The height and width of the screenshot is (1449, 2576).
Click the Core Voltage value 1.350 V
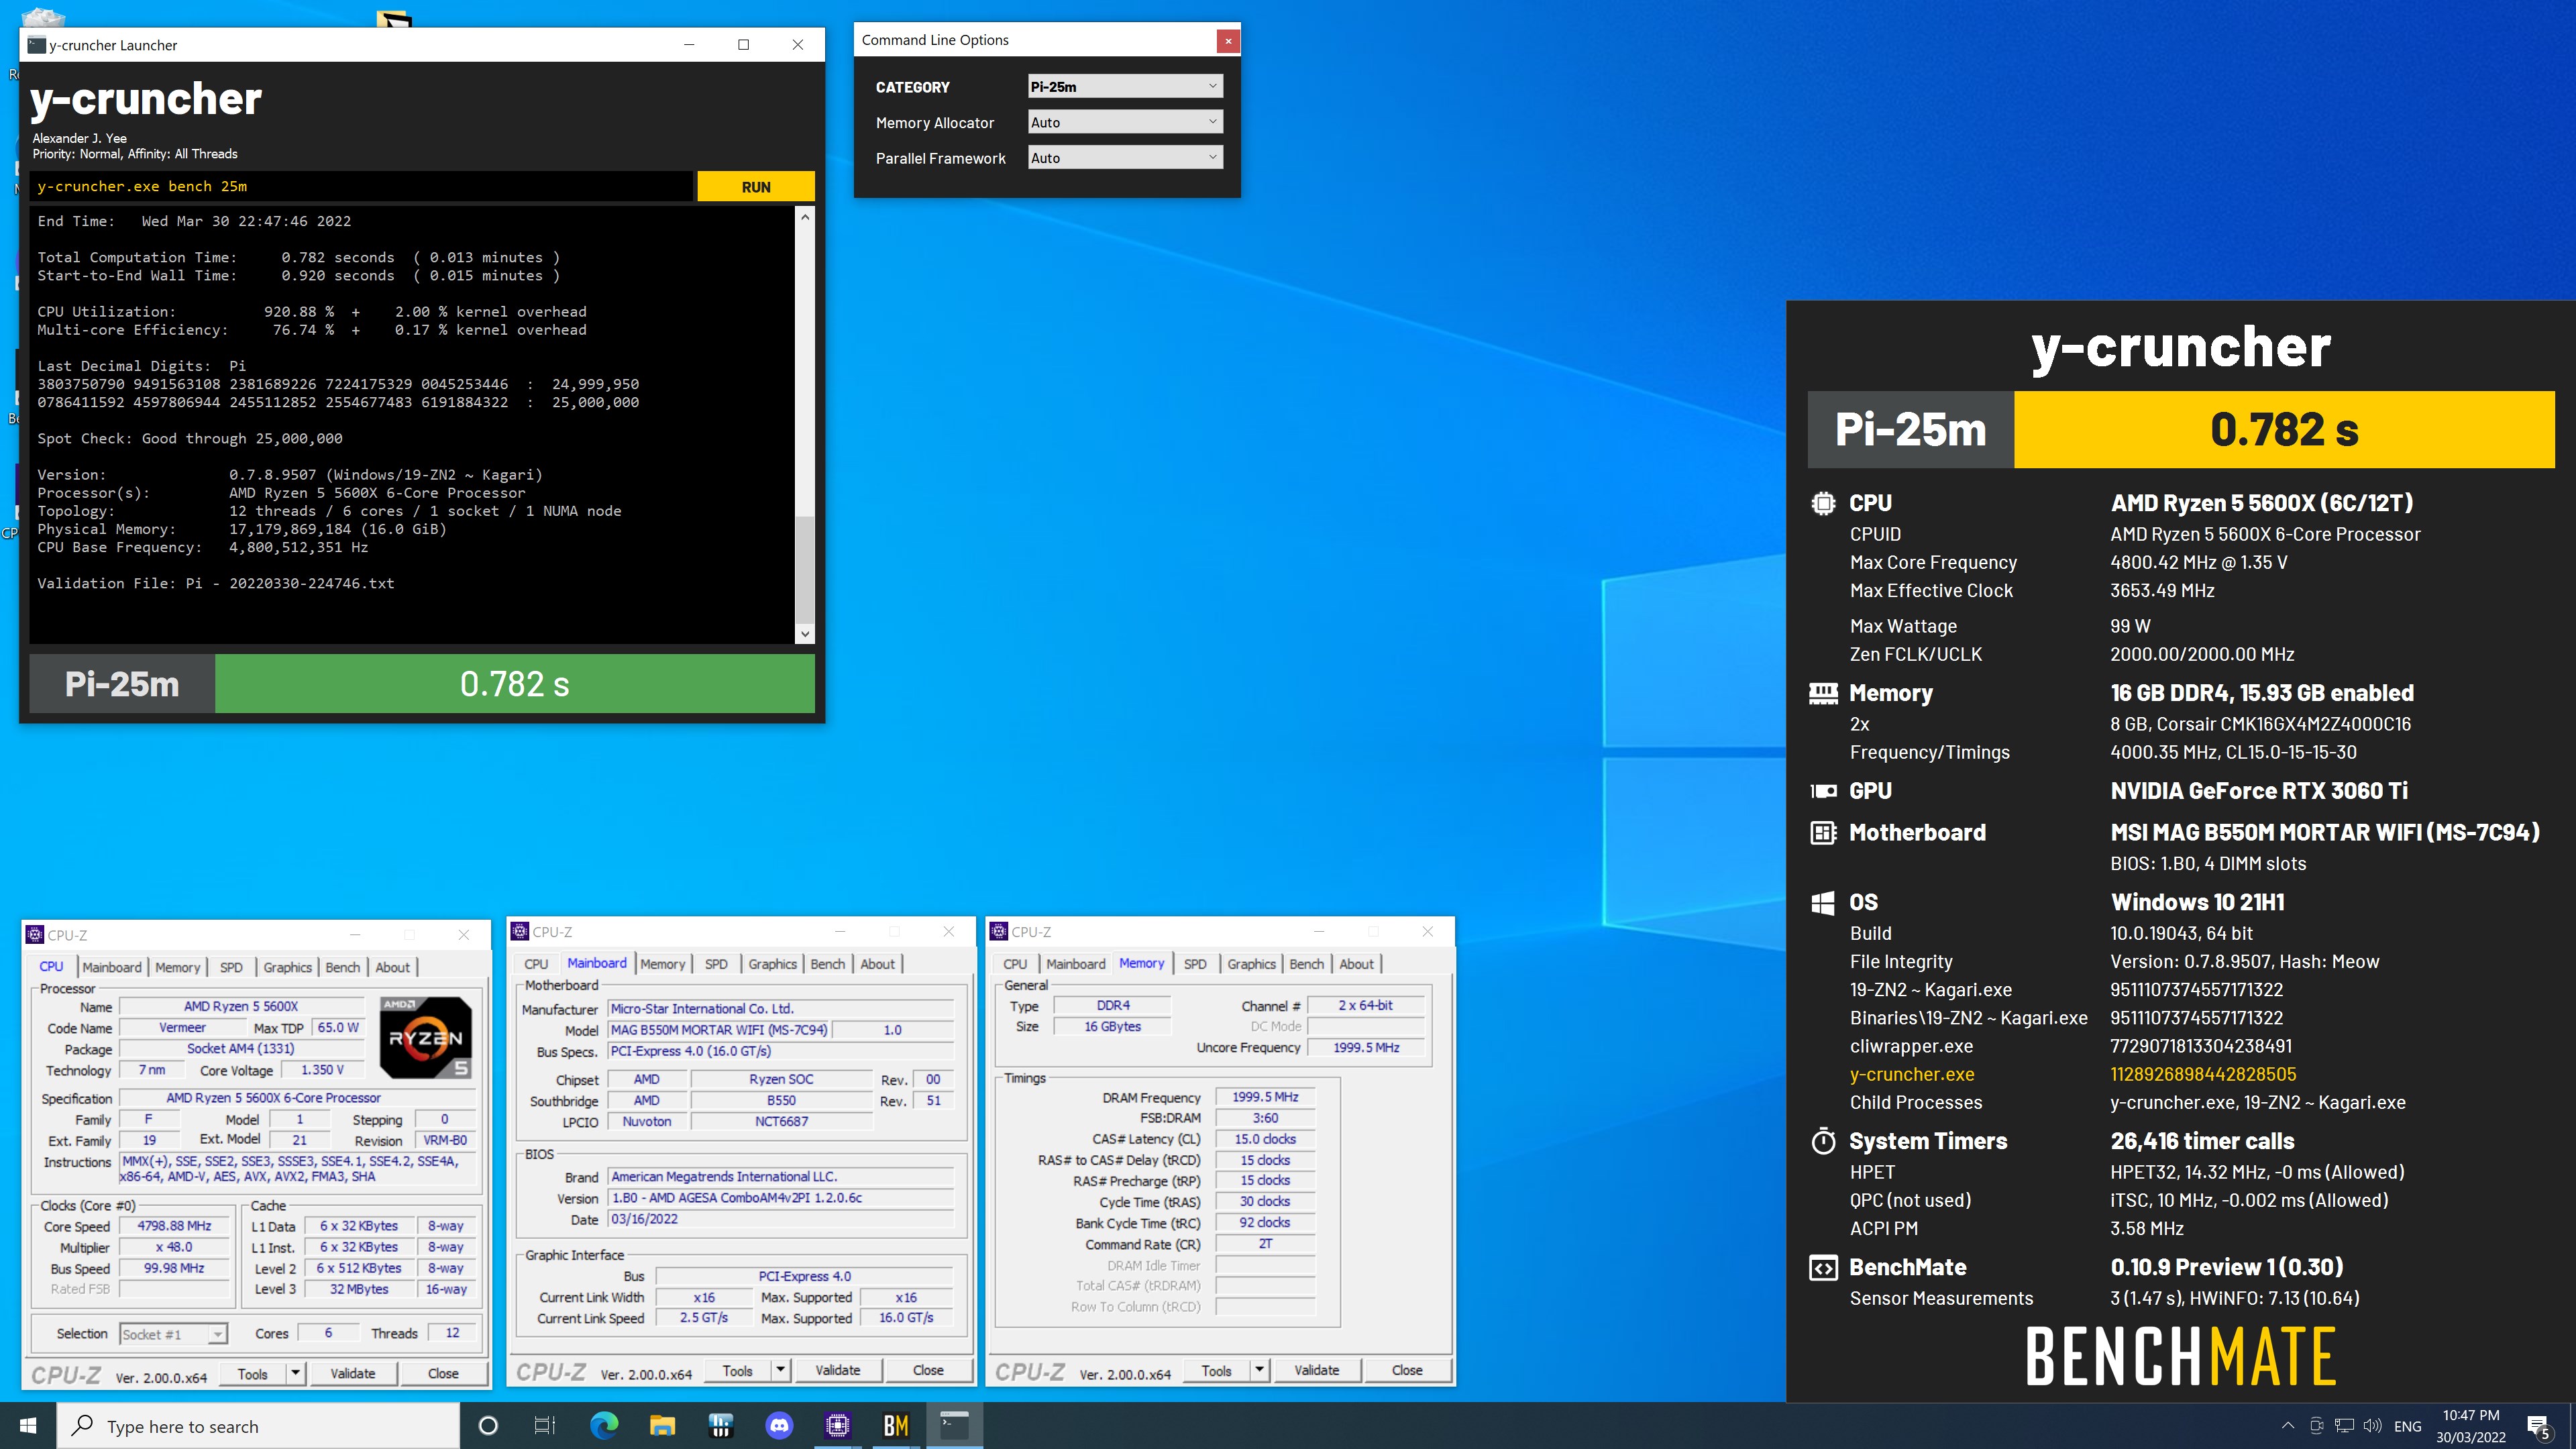pos(322,1070)
